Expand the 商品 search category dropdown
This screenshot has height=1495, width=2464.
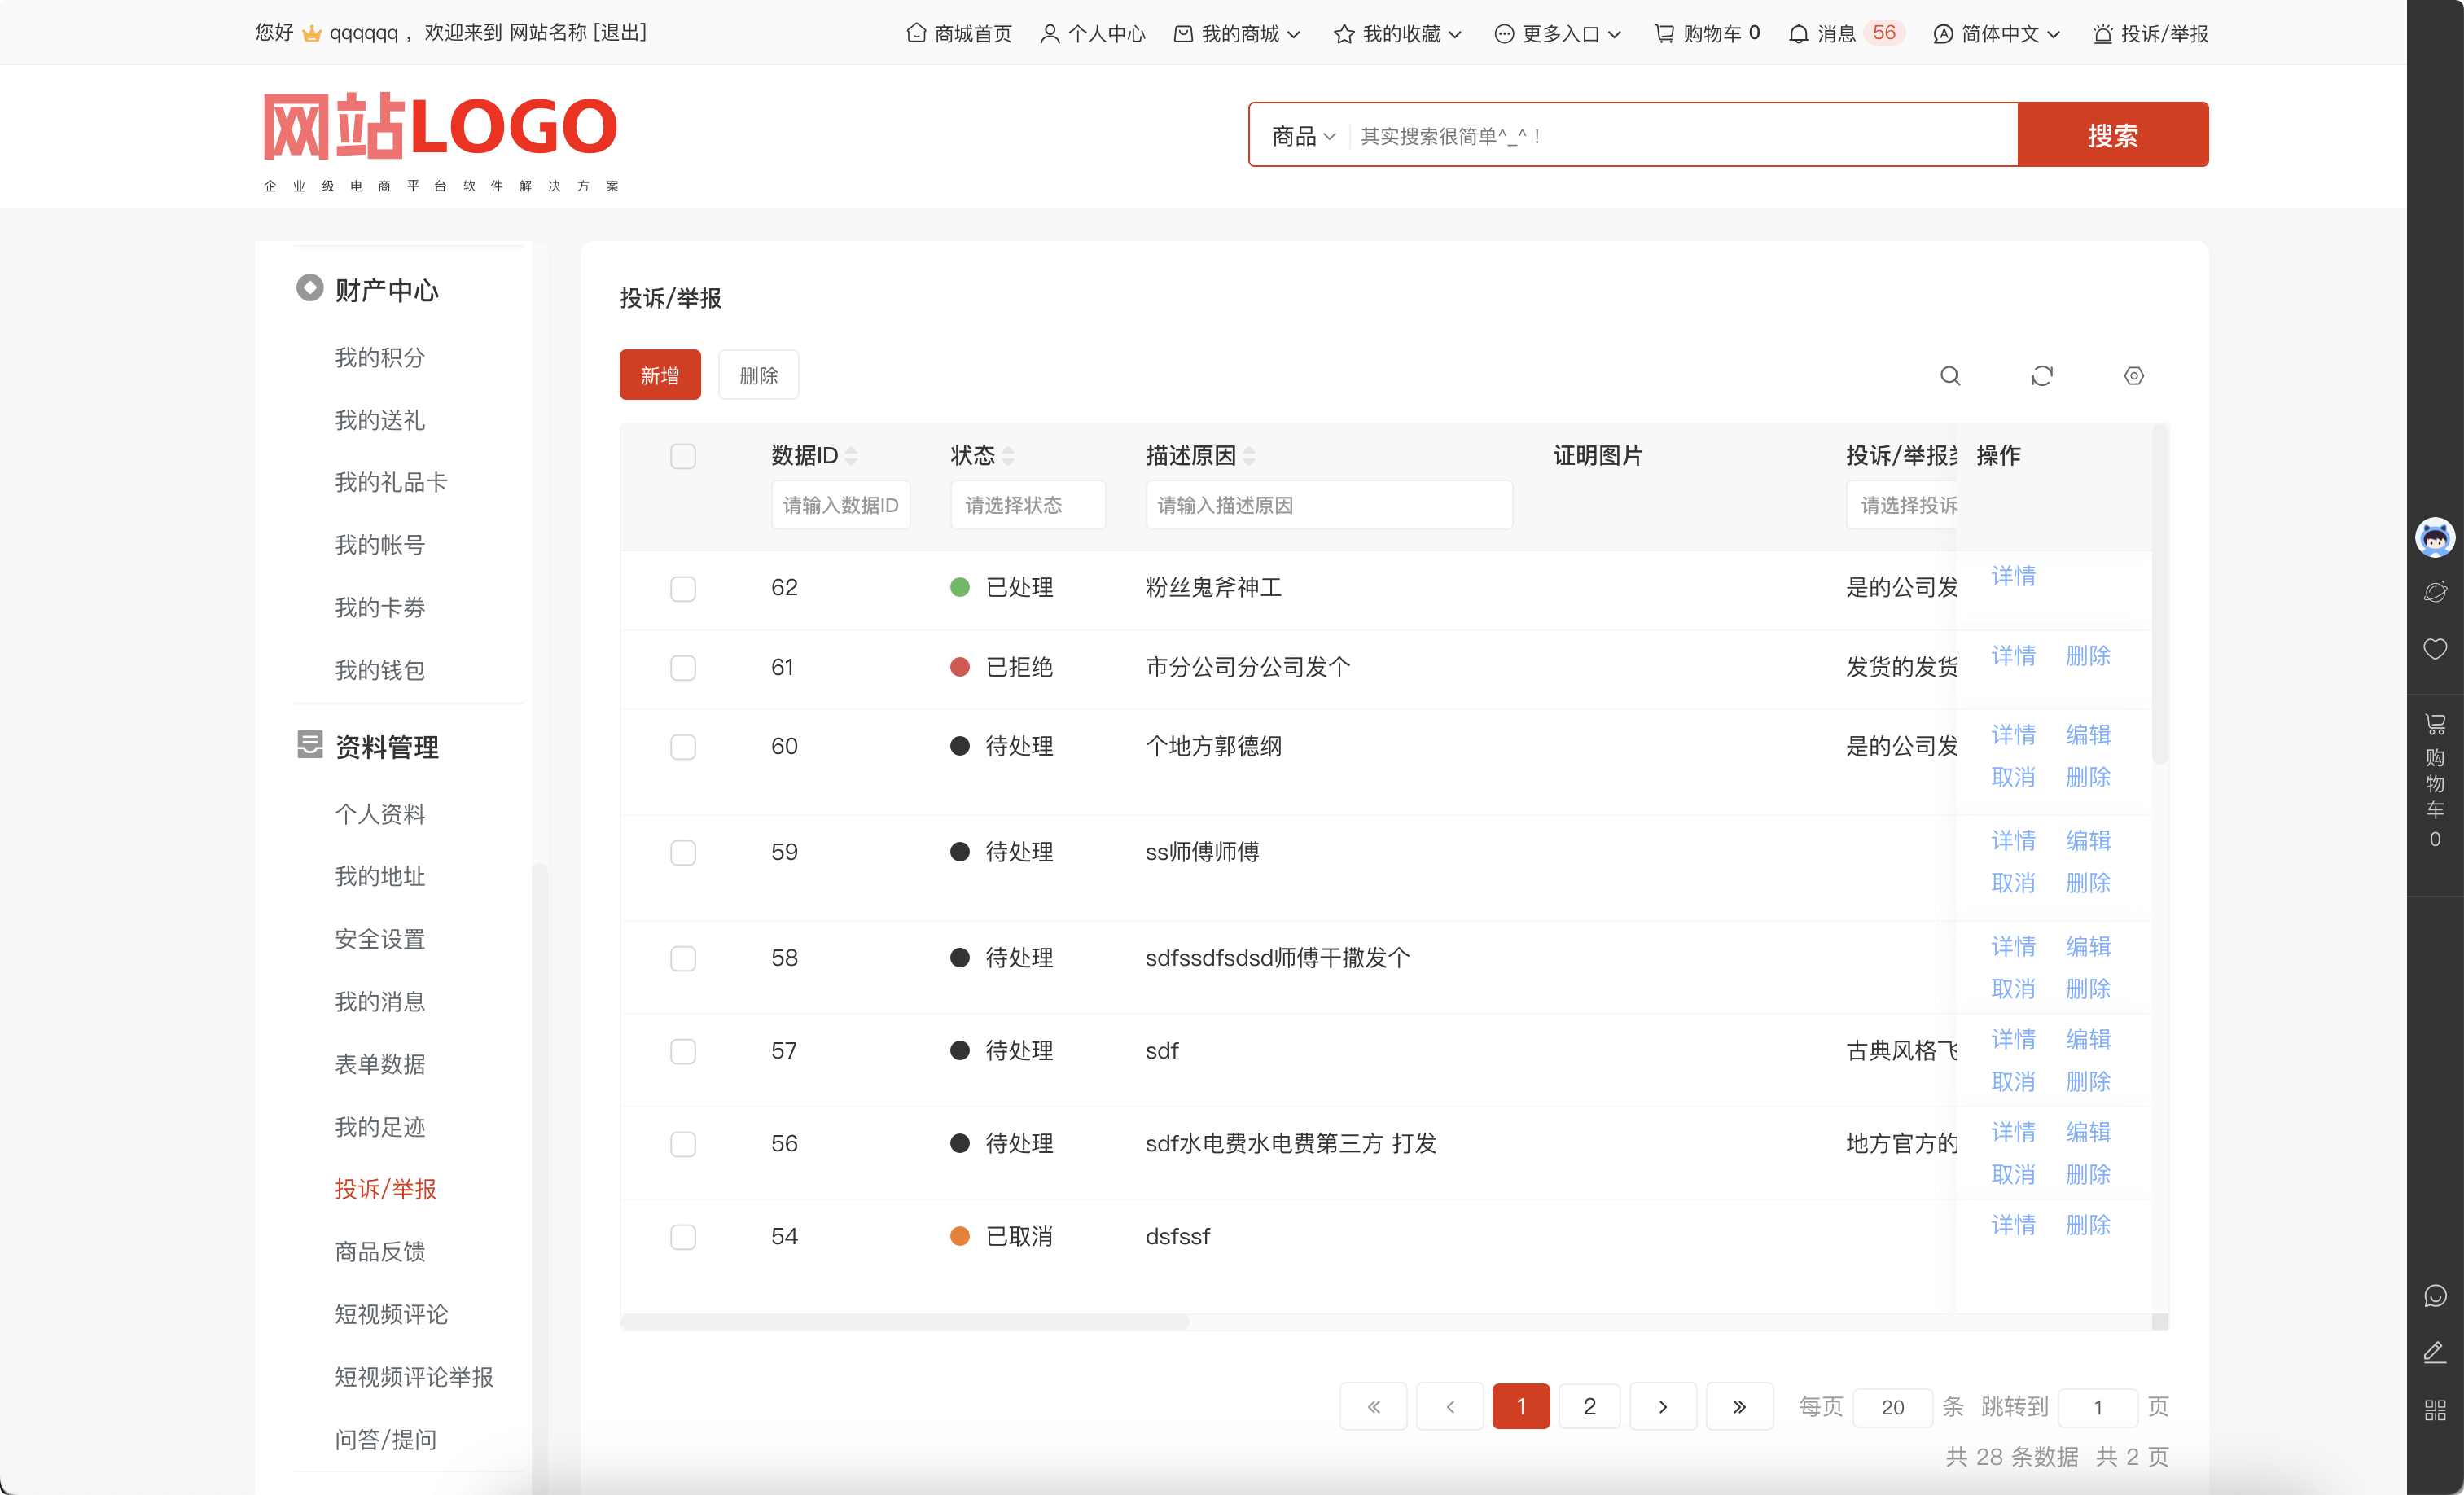point(1303,135)
